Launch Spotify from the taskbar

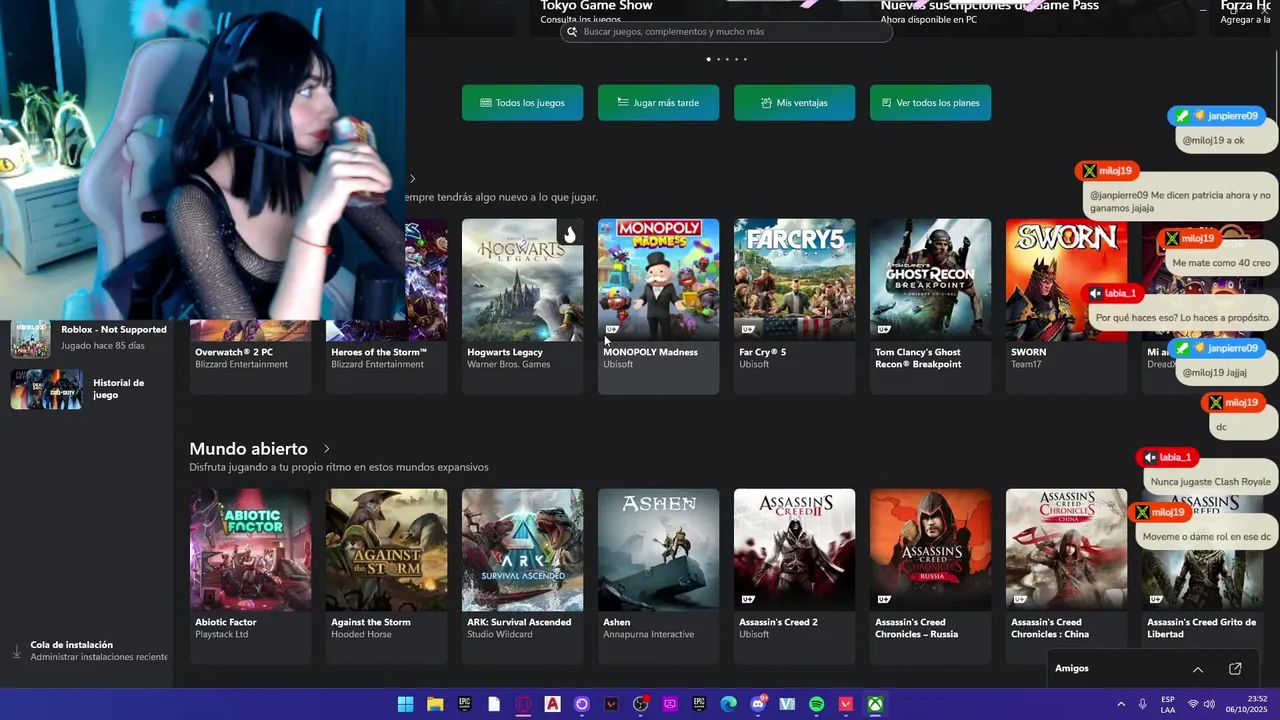(x=816, y=704)
